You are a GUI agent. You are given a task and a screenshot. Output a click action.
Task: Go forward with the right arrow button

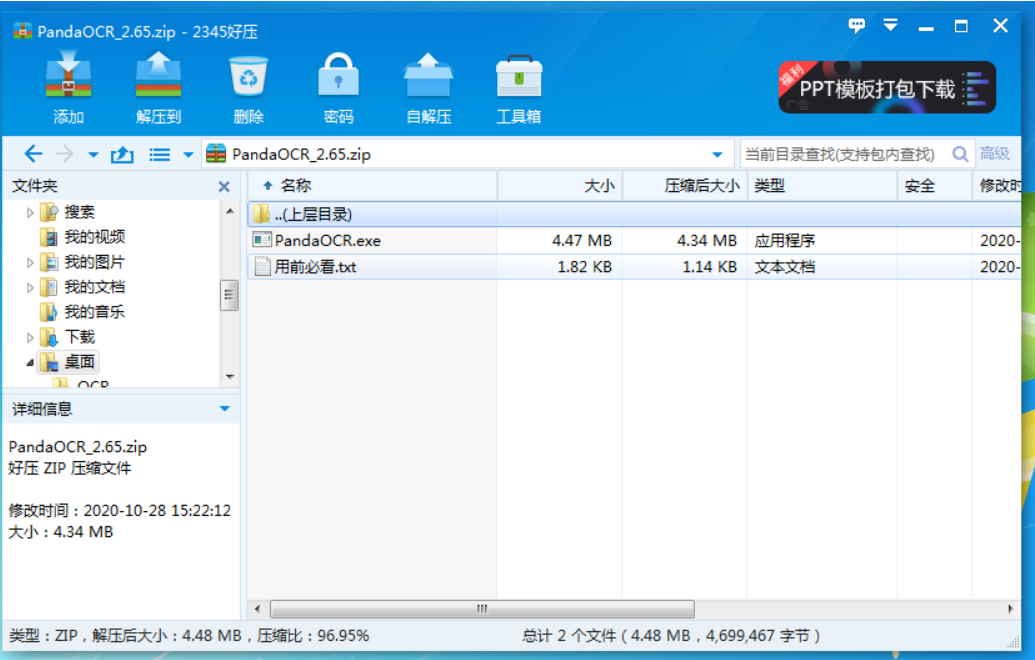click(x=65, y=154)
